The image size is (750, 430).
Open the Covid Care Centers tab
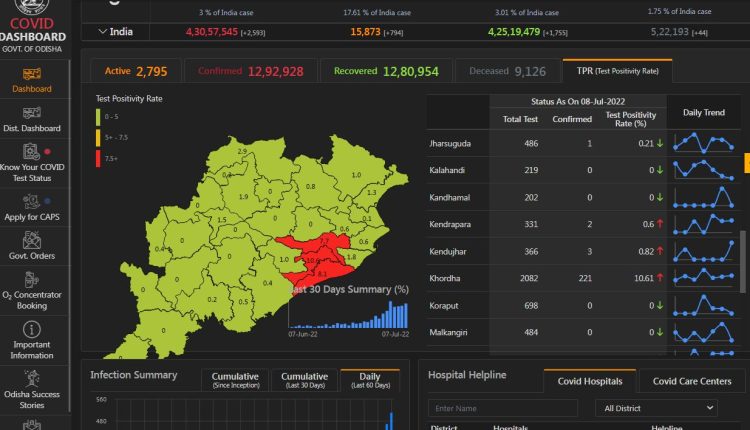pyautogui.click(x=691, y=381)
